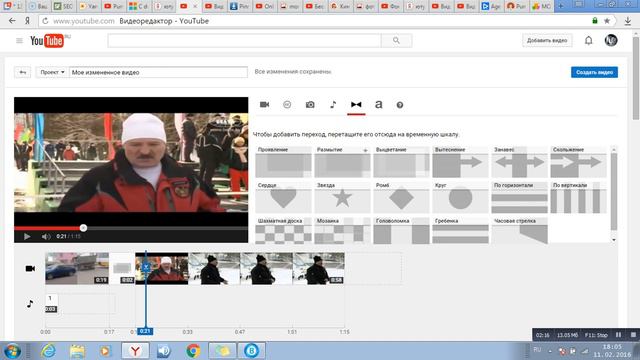Image resolution: width=640 pixels, height=360 pixels.
Task: Open the account avatar menu
Action: 611,40
